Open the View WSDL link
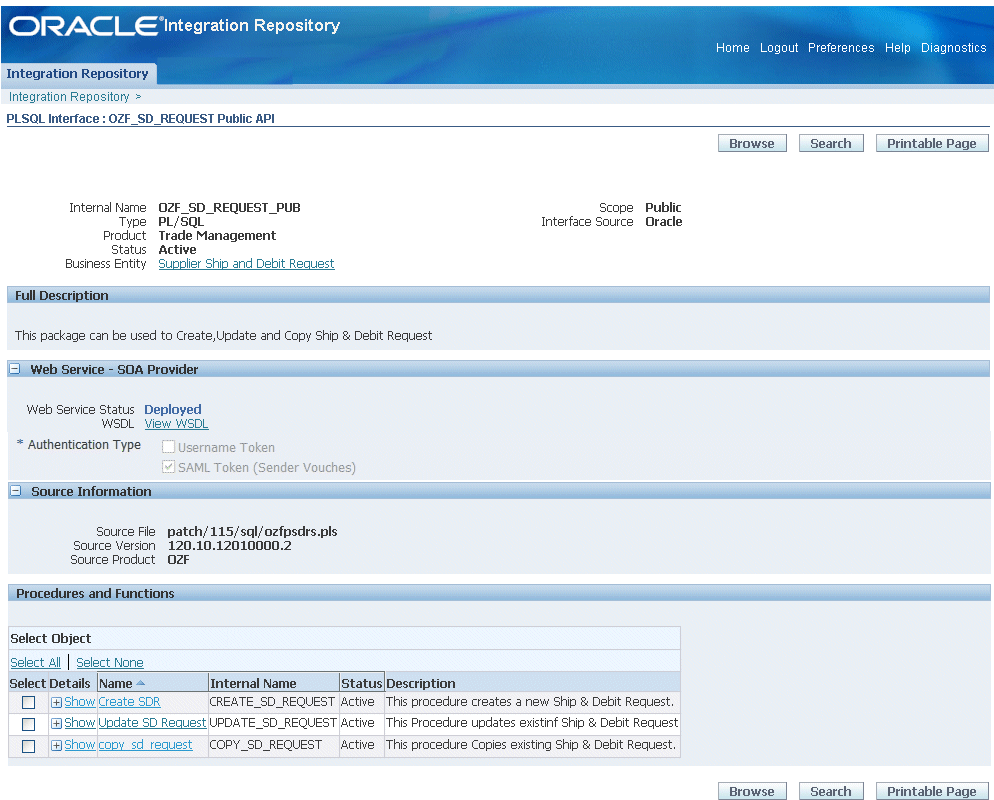 point(176,423)
